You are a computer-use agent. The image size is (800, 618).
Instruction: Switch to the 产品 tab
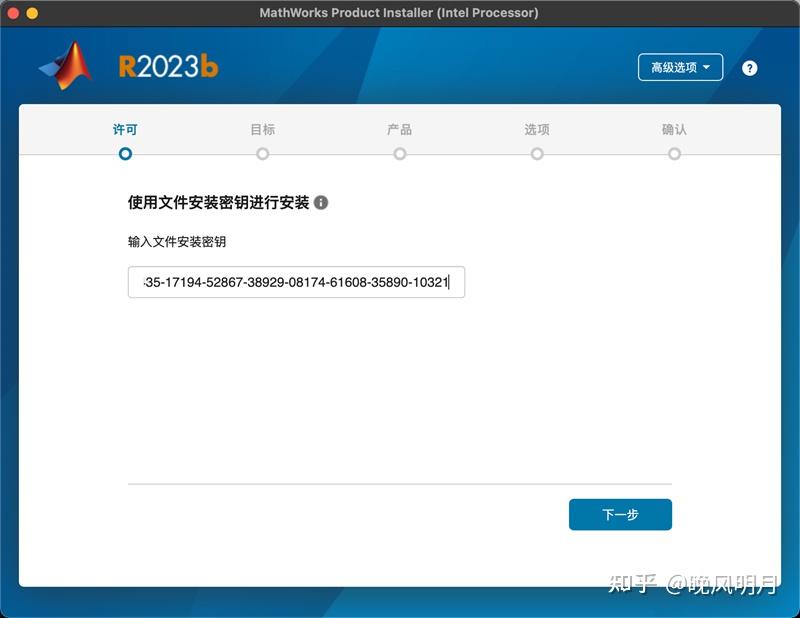coord(400,130)
